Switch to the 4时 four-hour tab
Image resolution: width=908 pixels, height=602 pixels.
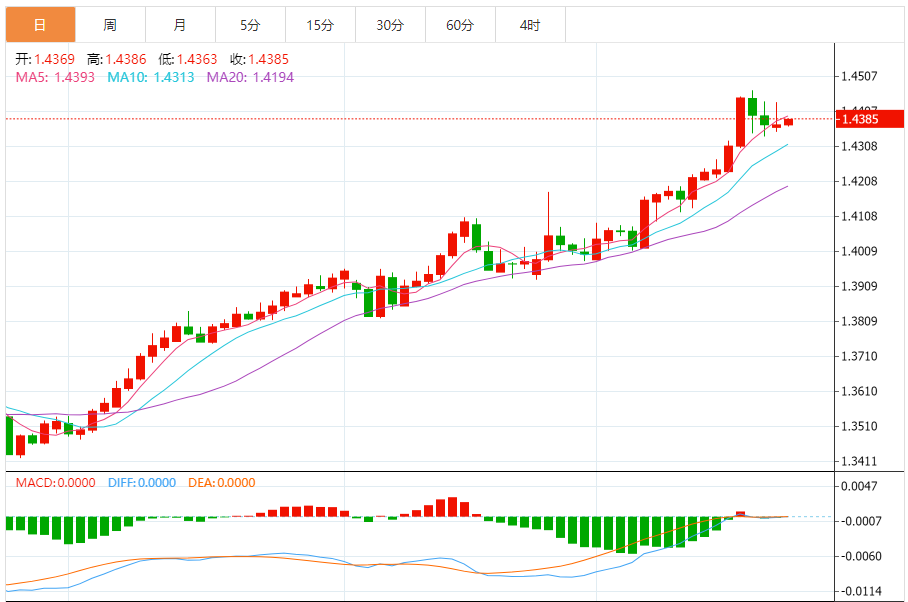tap(530, 25)
